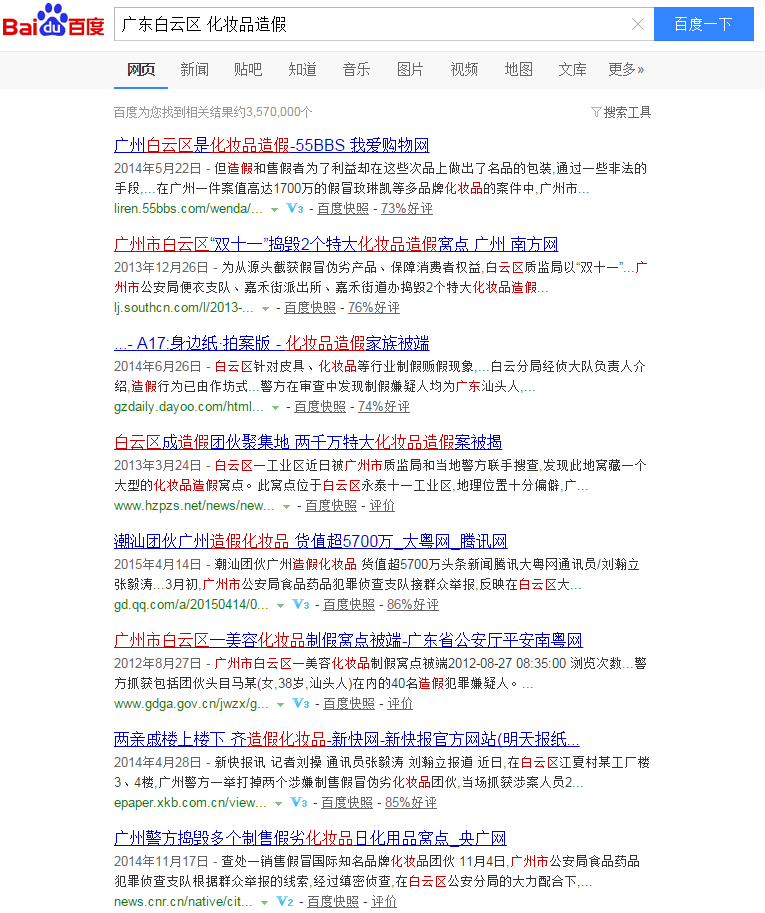Viewport: 765px width, 913px height.
Task: Open 百度快照 for lj.southcn.com result
Action: (x=310, y=307)
